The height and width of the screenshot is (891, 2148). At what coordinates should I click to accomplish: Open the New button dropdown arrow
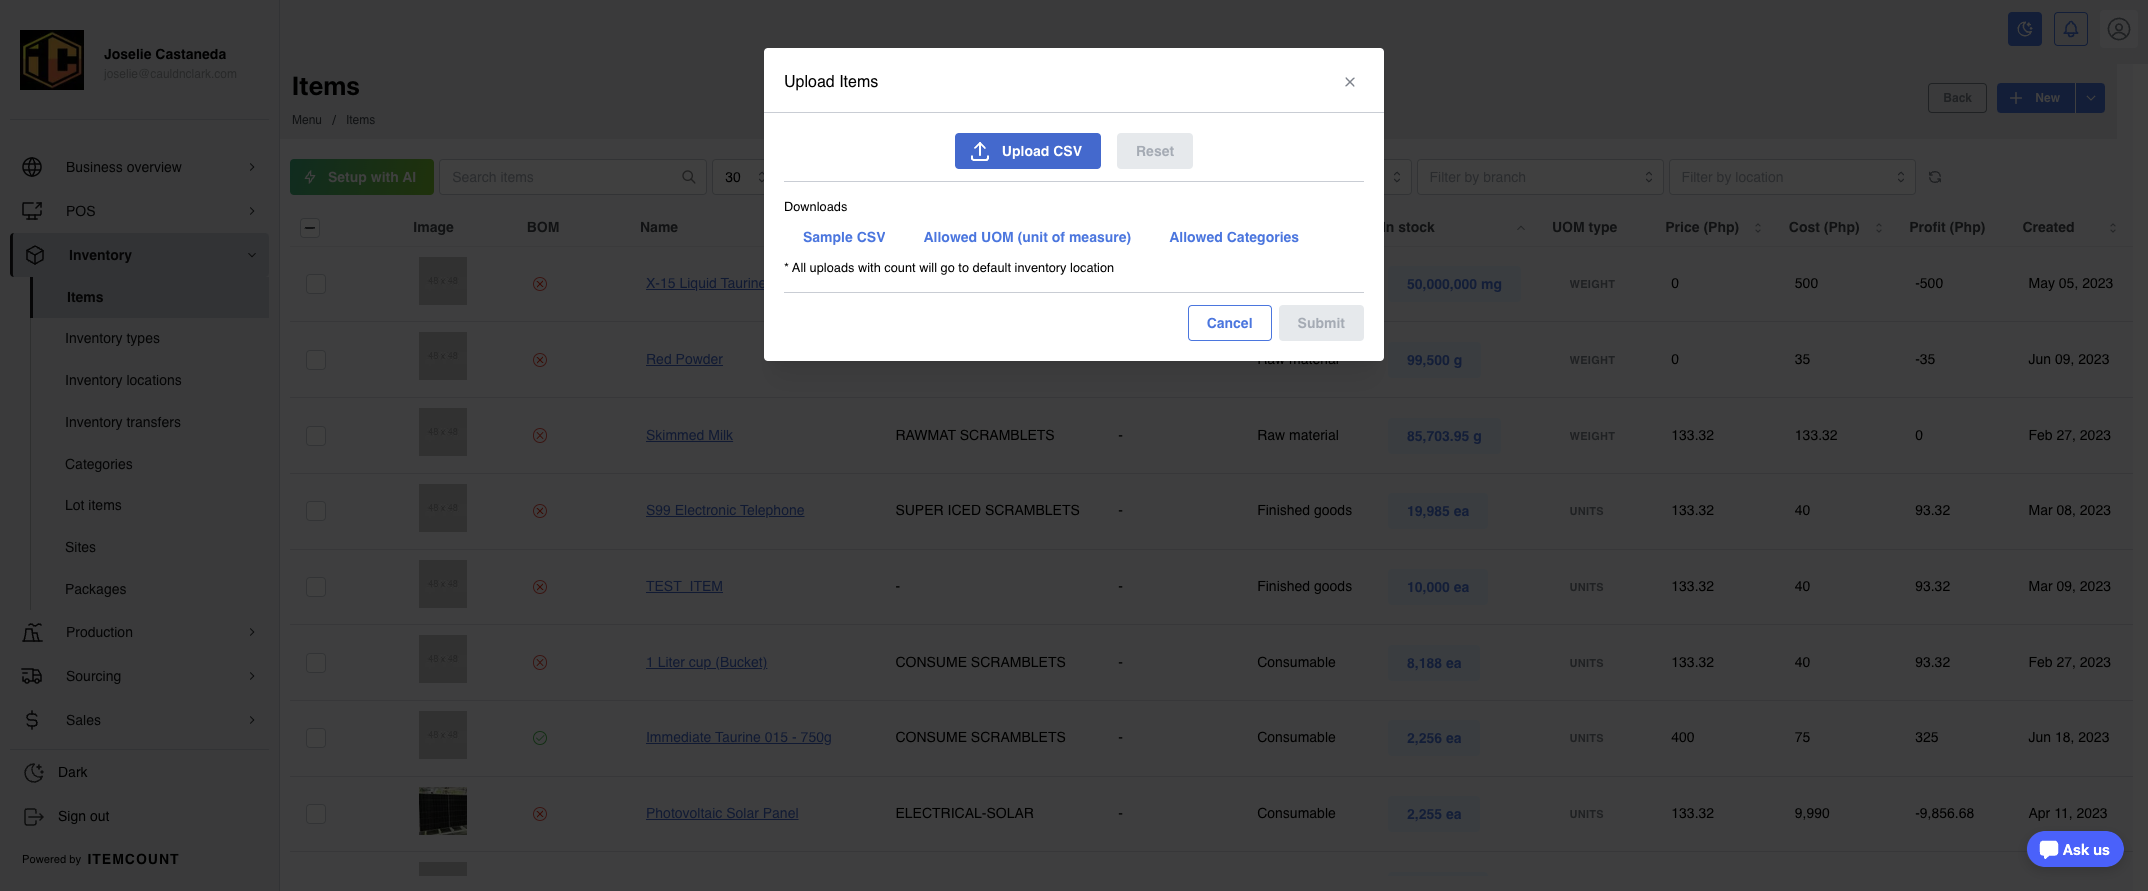pos(2090,98)
